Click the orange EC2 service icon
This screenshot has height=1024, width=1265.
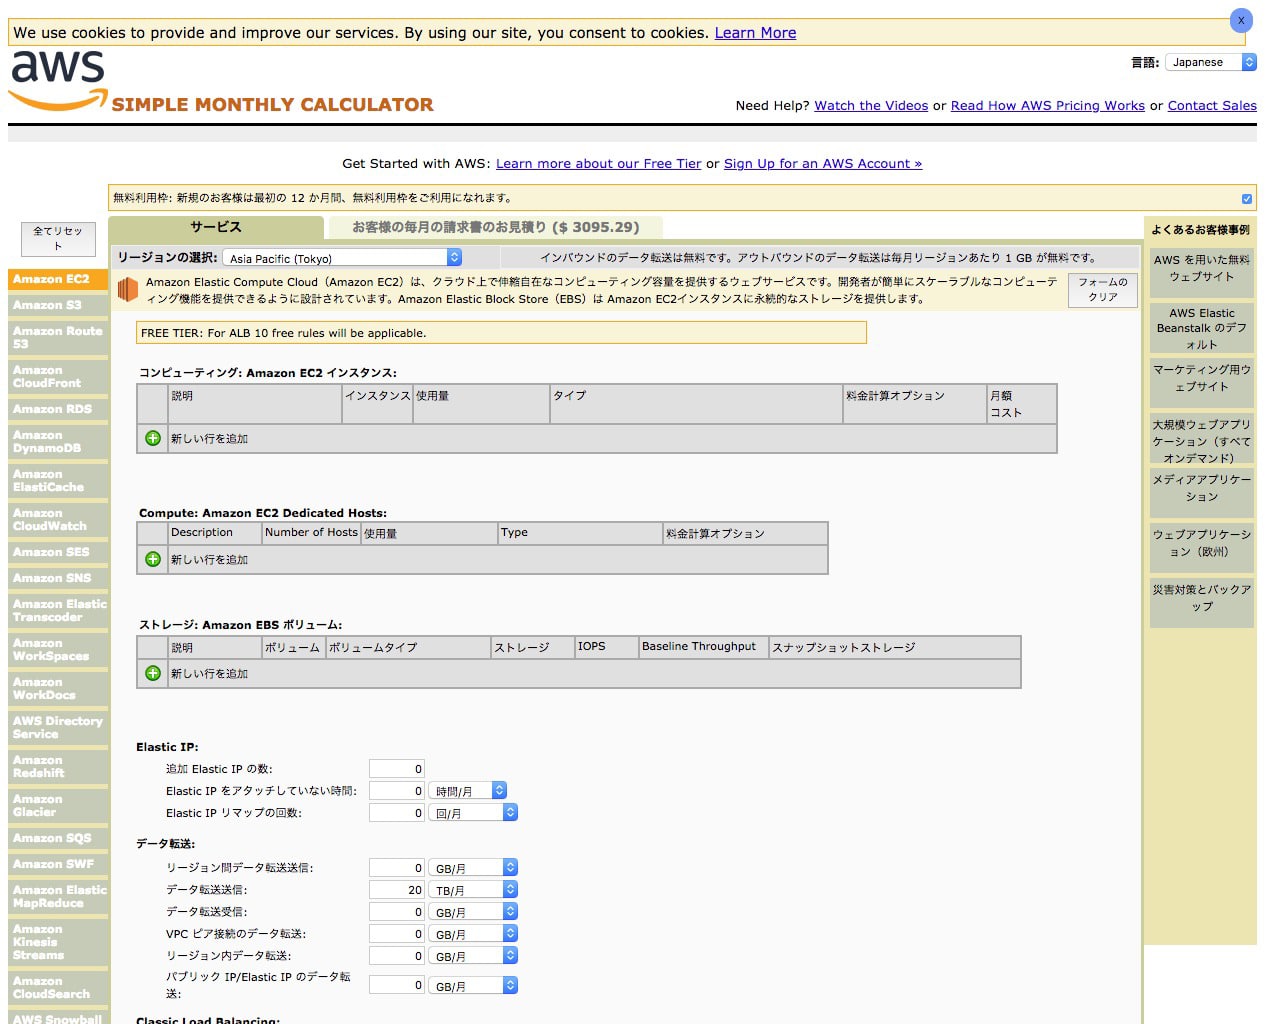127,290
